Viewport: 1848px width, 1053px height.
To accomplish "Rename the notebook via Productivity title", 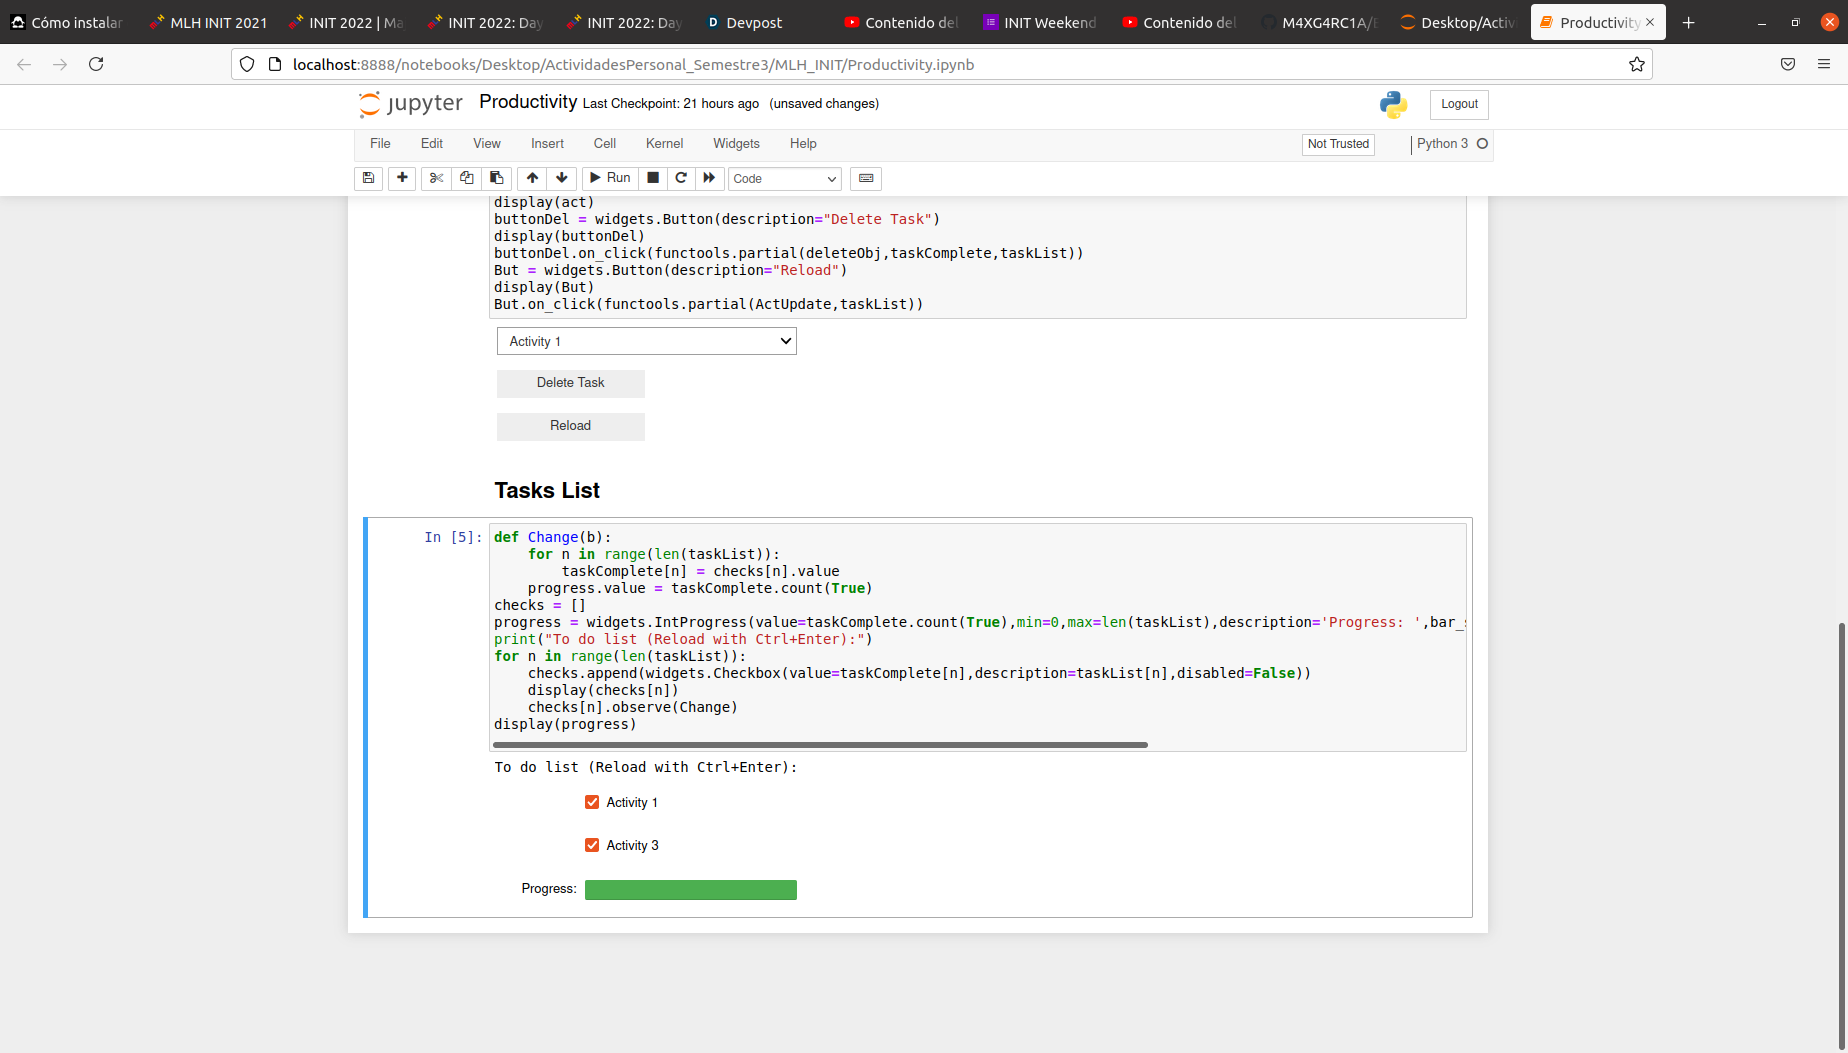I will 528,102.
